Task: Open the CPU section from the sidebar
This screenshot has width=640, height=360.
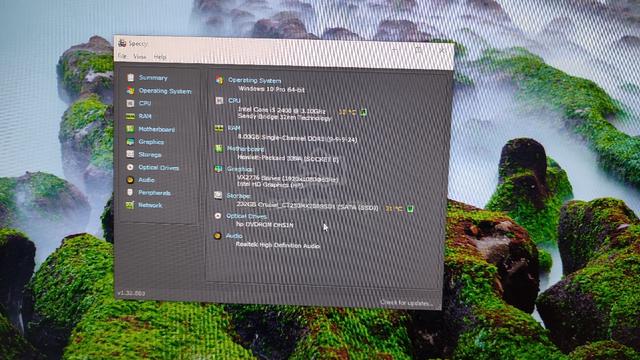Action: point(145,103)
